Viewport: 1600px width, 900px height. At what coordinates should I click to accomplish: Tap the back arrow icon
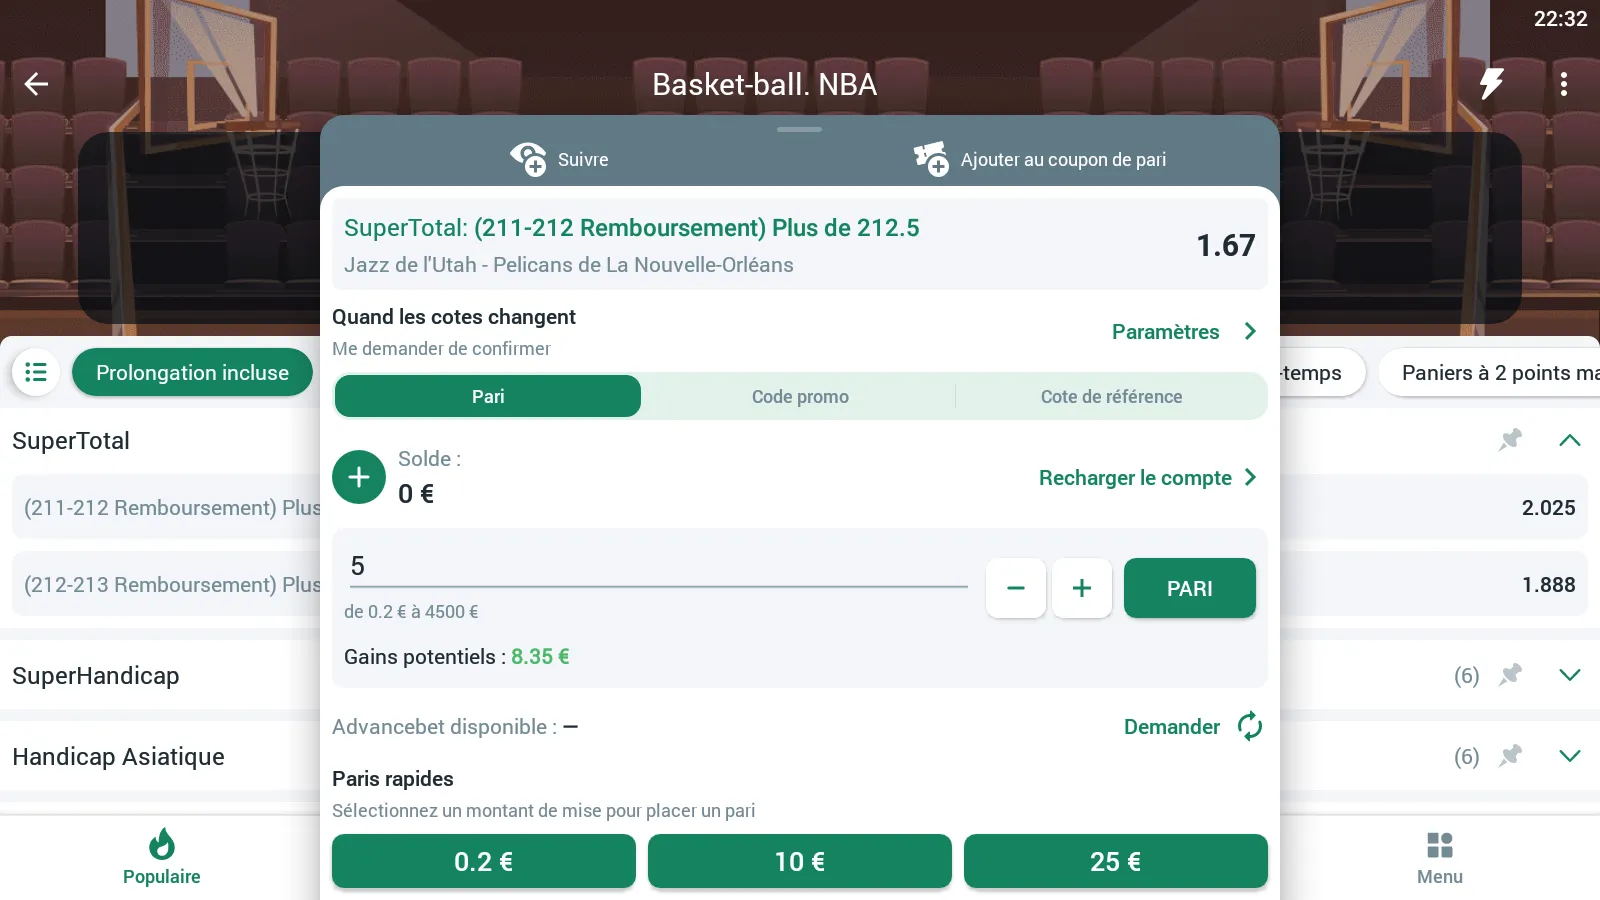tap(37, 84)
